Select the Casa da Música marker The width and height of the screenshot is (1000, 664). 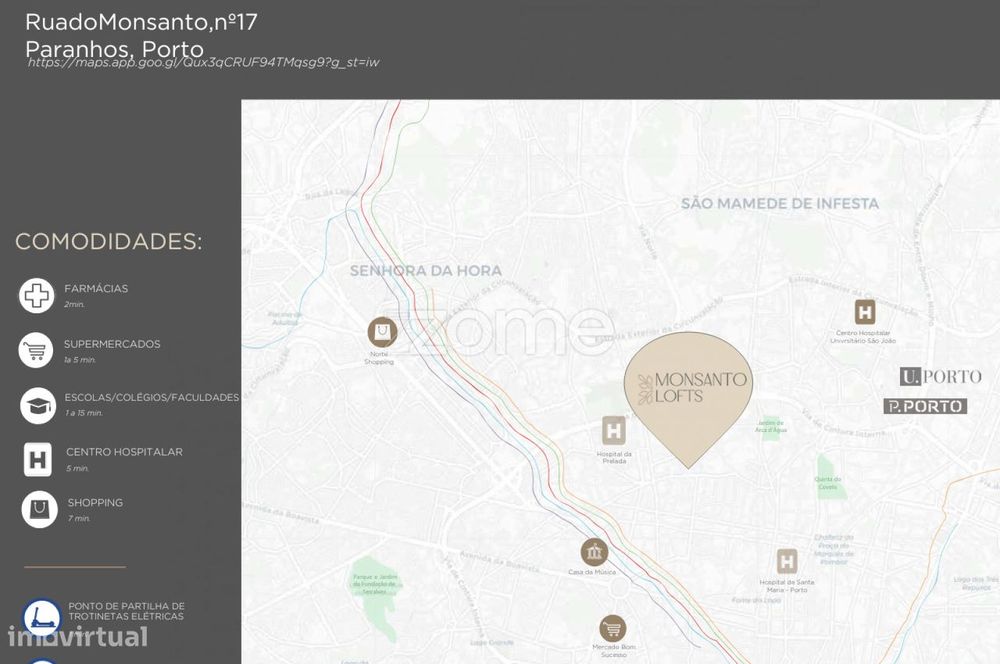[x=594, y=552]
